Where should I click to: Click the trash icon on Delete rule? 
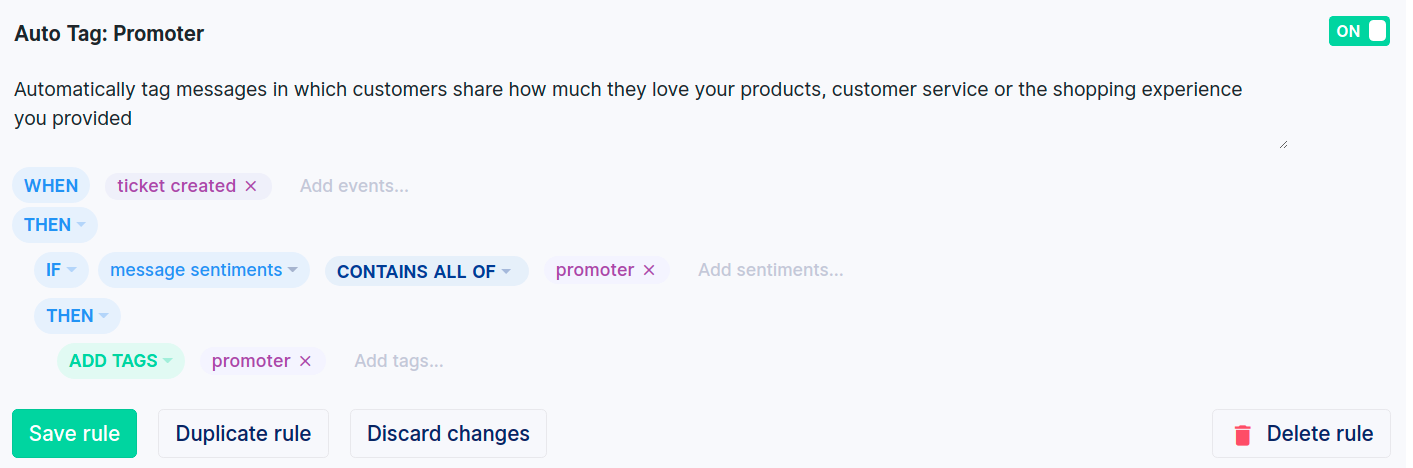pyautogui.click(x=1243, y=434)
